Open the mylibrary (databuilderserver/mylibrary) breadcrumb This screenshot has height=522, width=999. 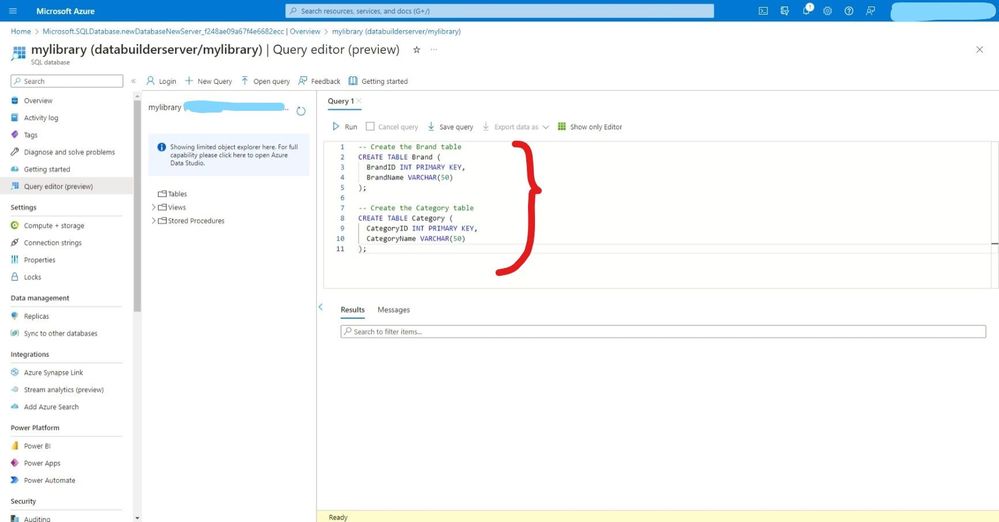[x=396, y=31]
